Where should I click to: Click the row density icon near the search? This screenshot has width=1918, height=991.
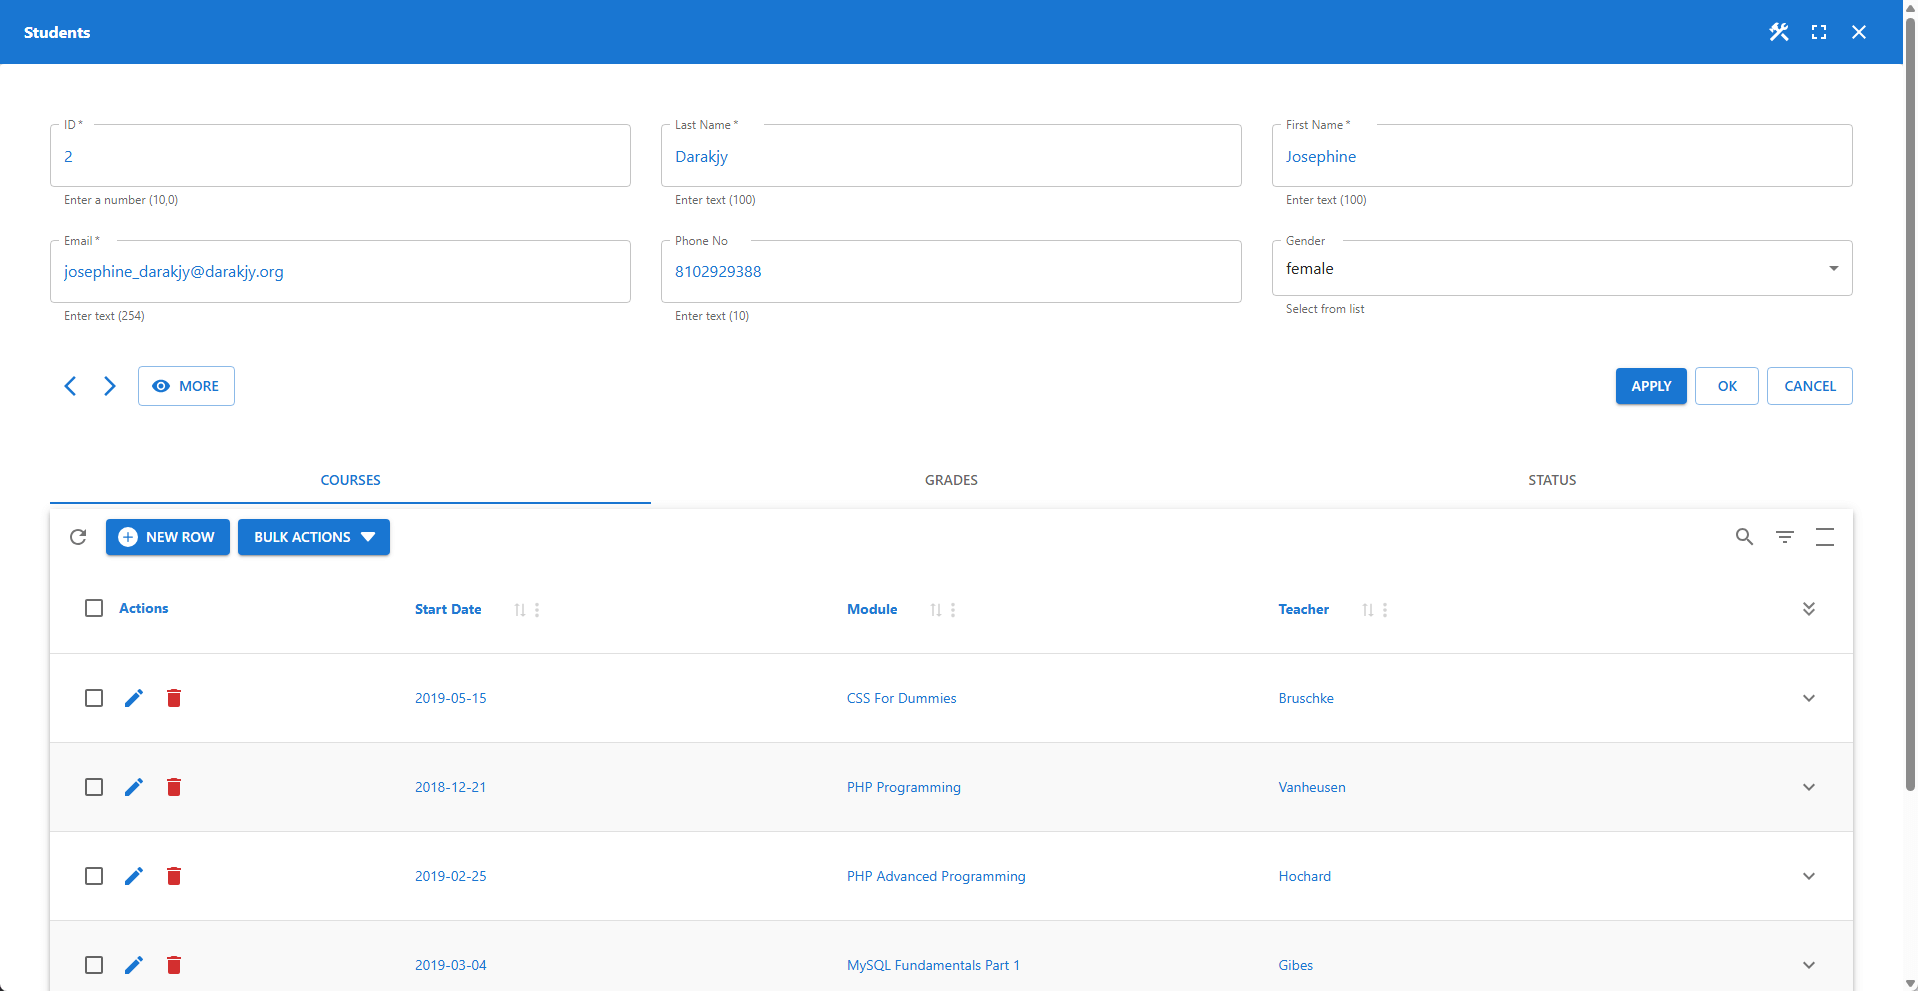(x=1824, y=537)
